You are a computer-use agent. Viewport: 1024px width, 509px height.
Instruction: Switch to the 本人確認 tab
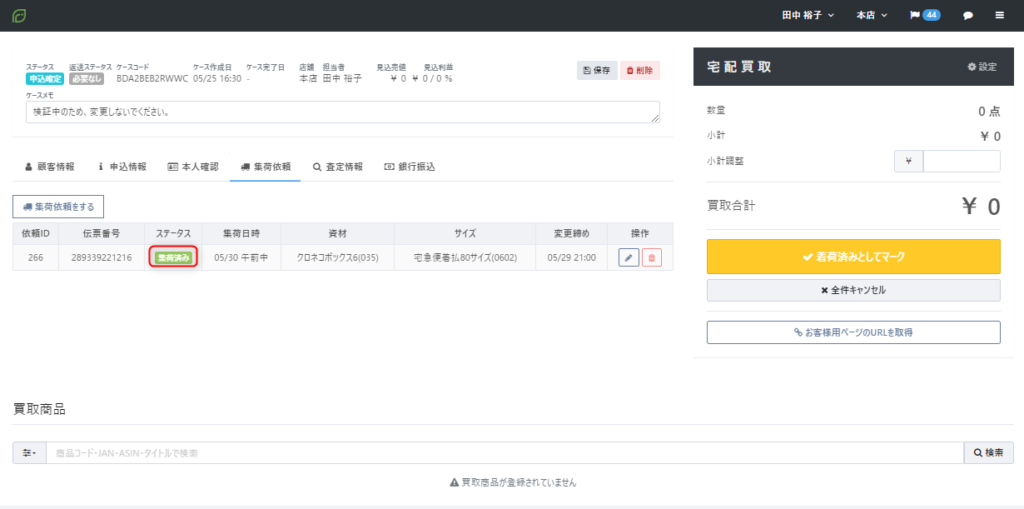click(x=193, y=167)
